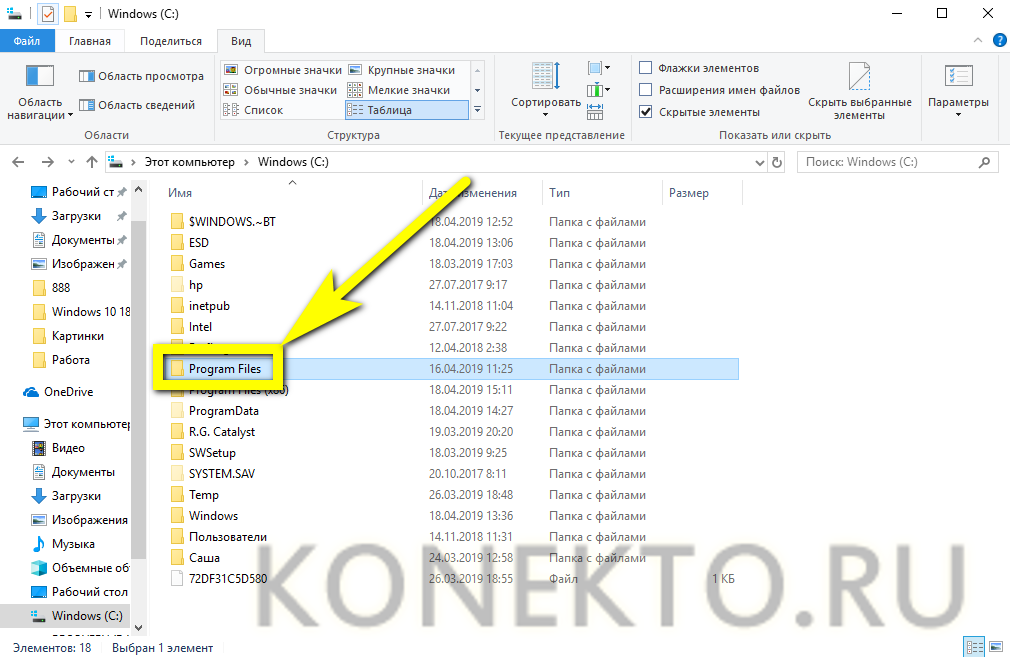Image resolution: width=1010 pixels, height=657 pixels.
Task: Select Мелкие значки layout
Action: coord(399,90)
